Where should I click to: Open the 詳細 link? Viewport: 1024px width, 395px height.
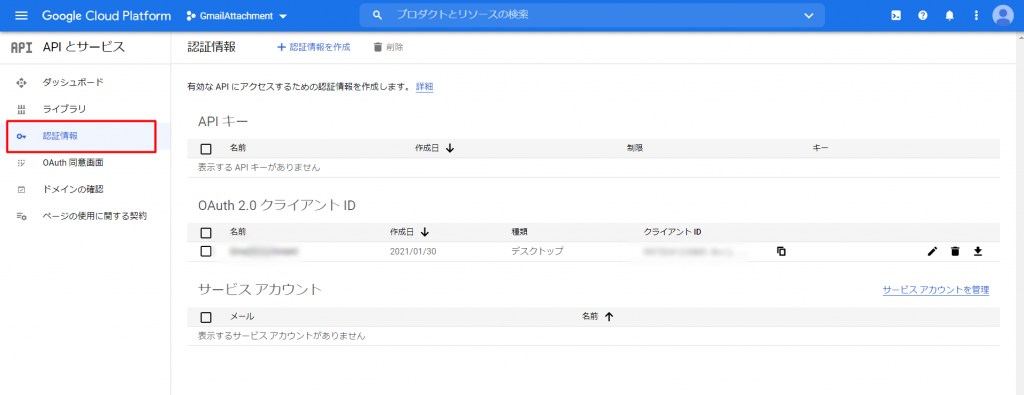(424, 86)
